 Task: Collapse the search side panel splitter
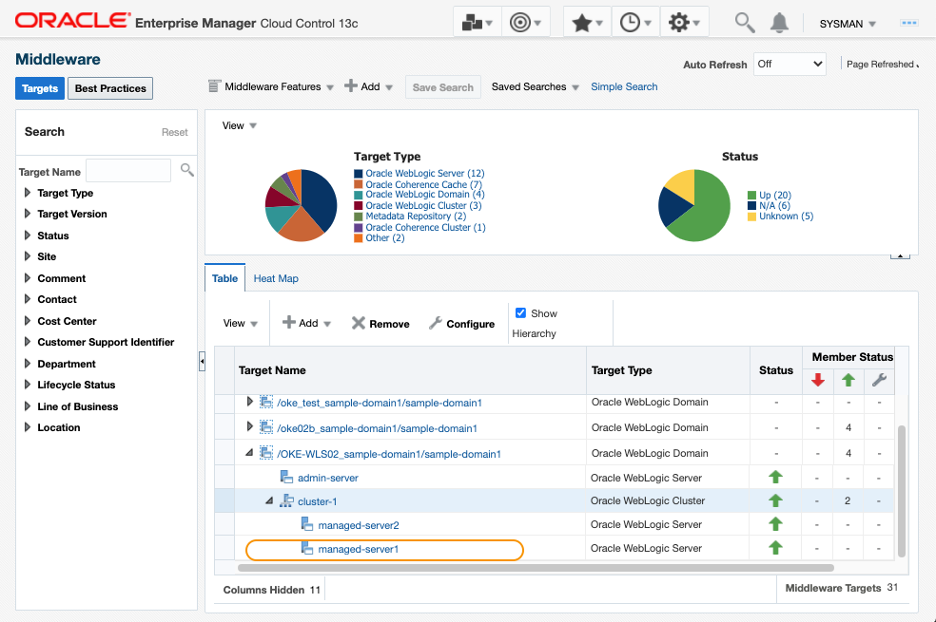point(202,361)
